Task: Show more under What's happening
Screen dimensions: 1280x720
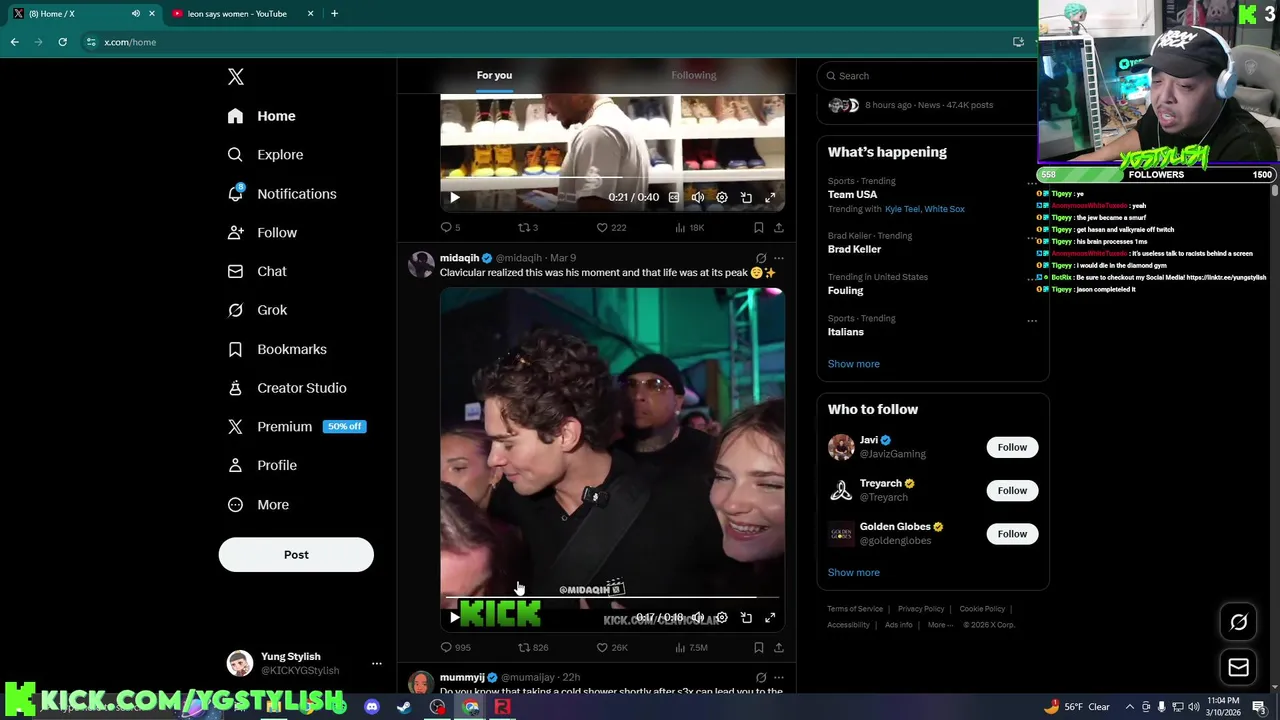Action: [x=854, y=364]
